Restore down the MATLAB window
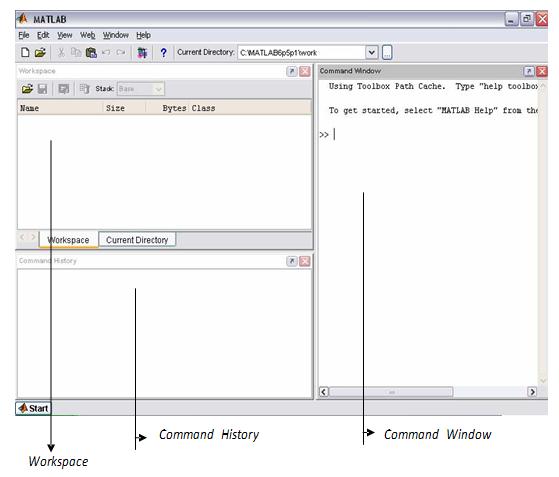Screen dimensions: 559x477 [x=527, y=19]
